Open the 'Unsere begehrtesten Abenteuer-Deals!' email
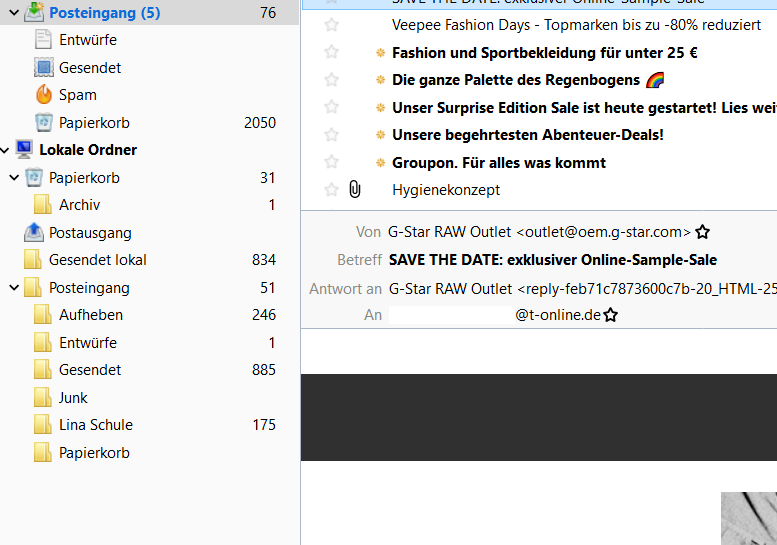777x545 pixels. [527, 135]
